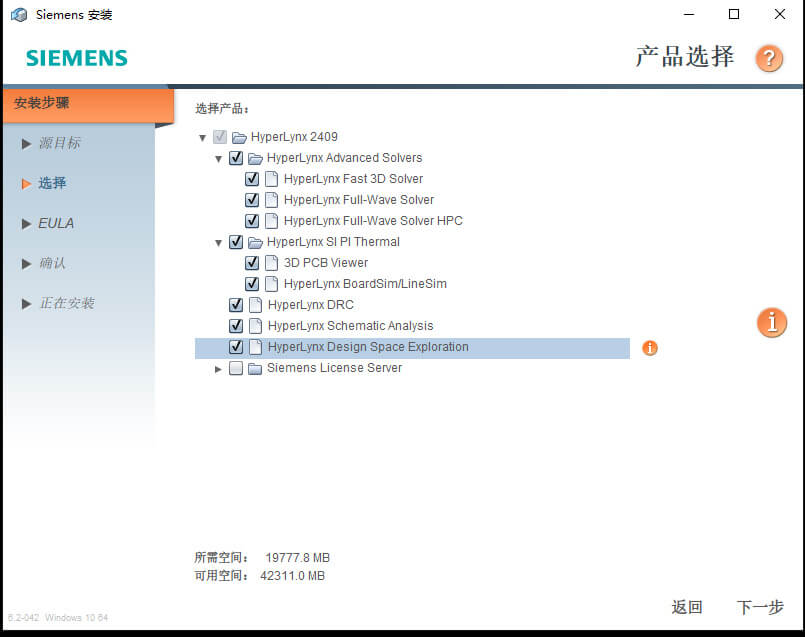The width and height of the screenshot is (805, 637).
Task: Click the HyperLynx DRC file icon
Action: (x=255, y=305)
